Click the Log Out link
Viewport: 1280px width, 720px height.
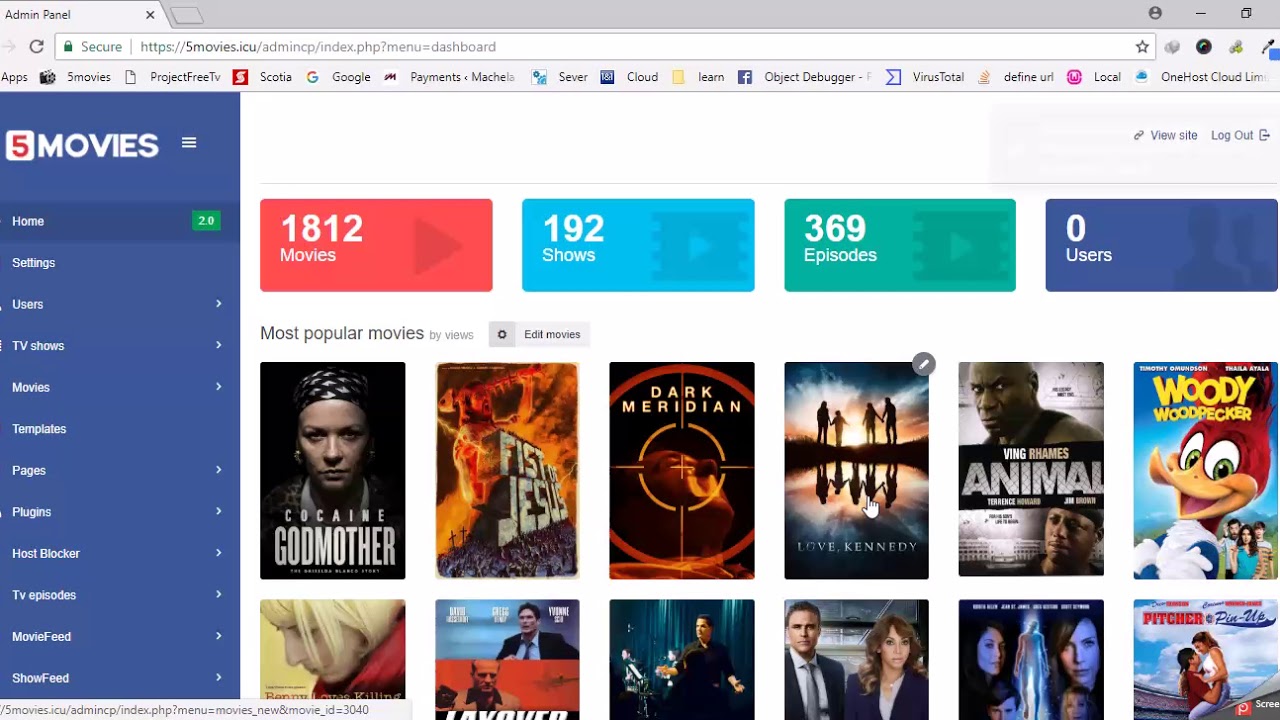tap(1240, 135)
